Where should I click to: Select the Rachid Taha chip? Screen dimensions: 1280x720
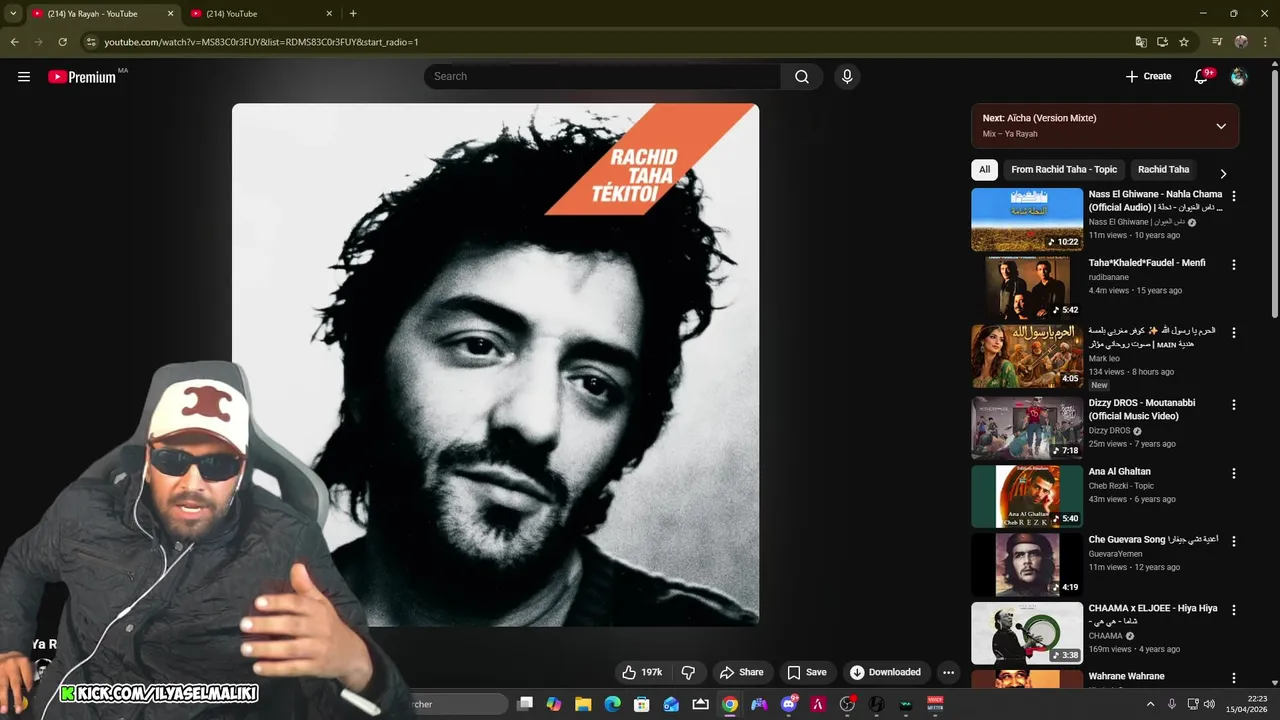[1163, 169]
